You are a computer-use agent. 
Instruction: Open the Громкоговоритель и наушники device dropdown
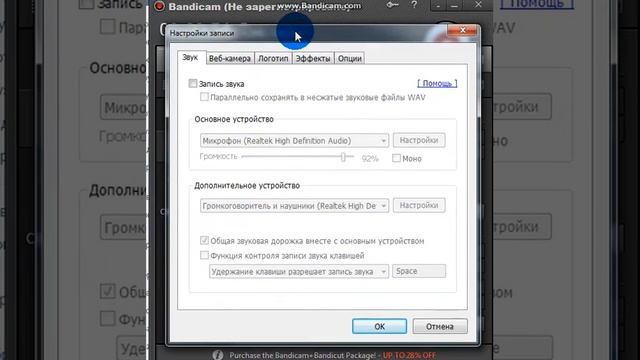[x=294, y=206]
